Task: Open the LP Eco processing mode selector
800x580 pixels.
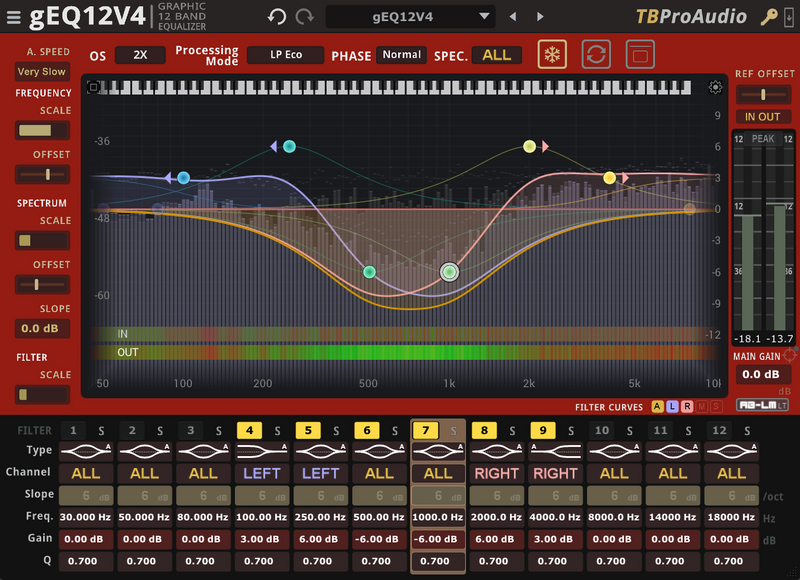Action: point(285,55)
